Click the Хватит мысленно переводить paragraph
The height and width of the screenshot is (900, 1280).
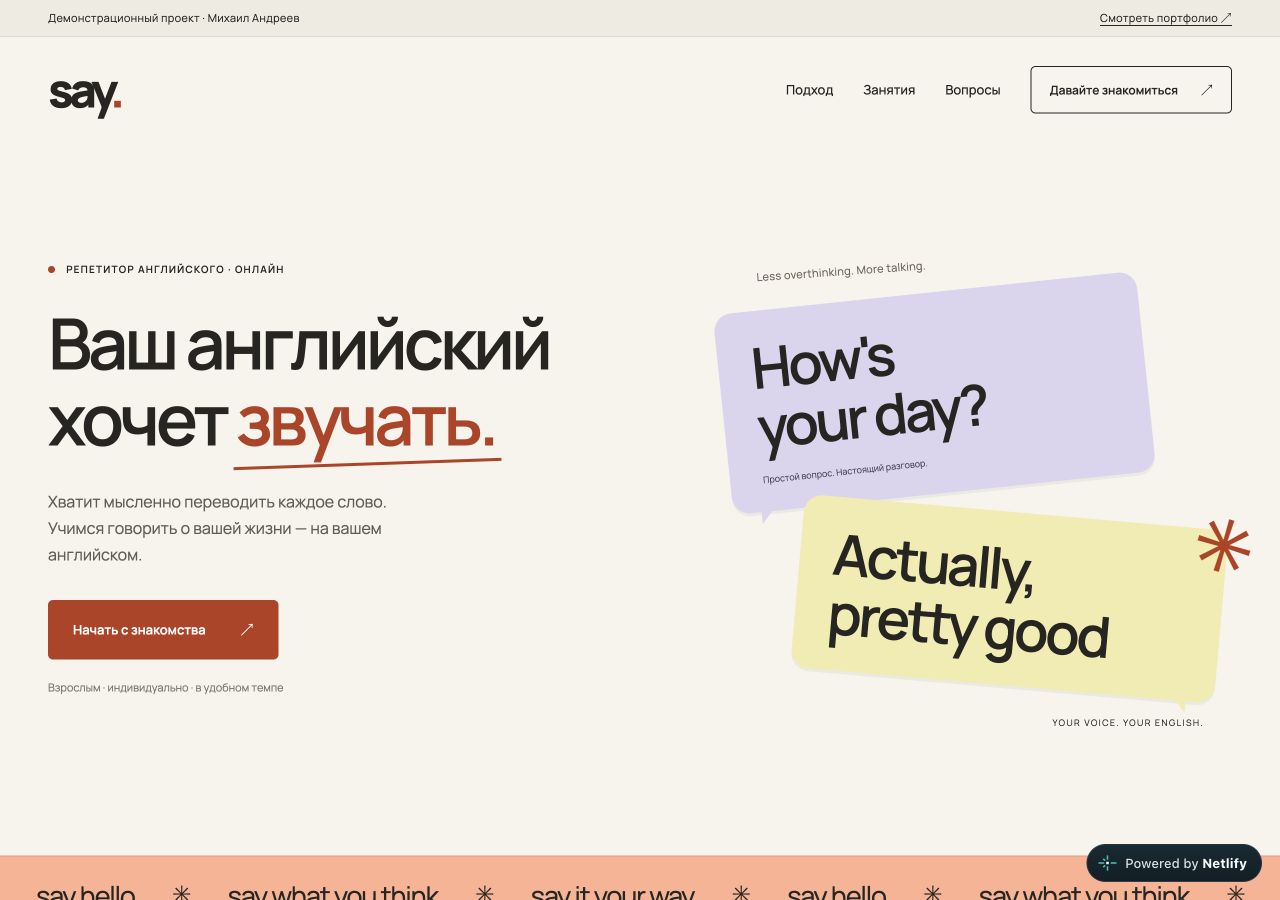pos(217,528)
